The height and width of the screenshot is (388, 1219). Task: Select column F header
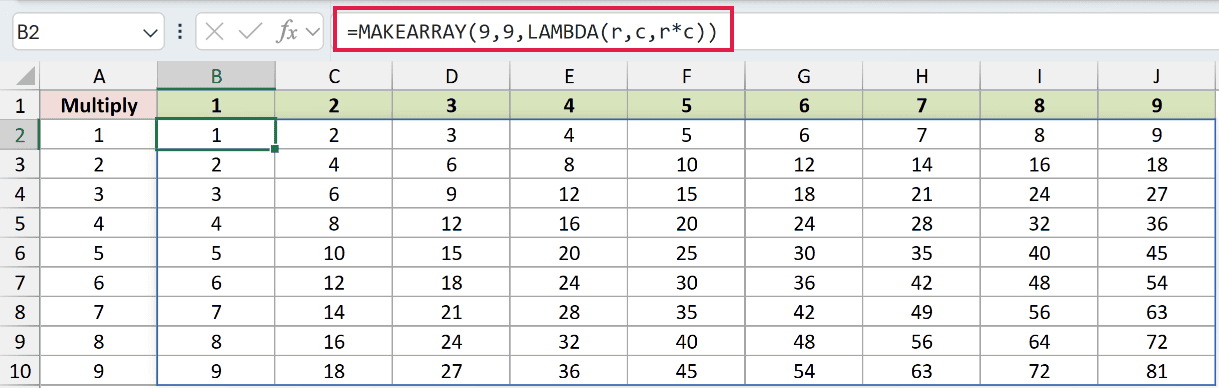(x=686, y=76)
